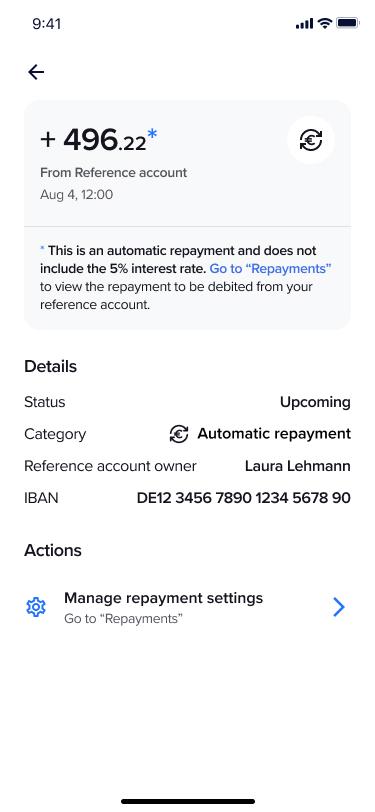Tap the back arrow icon
This screenshot has width=375, height=812.
pyautogui.click(x=36, y=72)
